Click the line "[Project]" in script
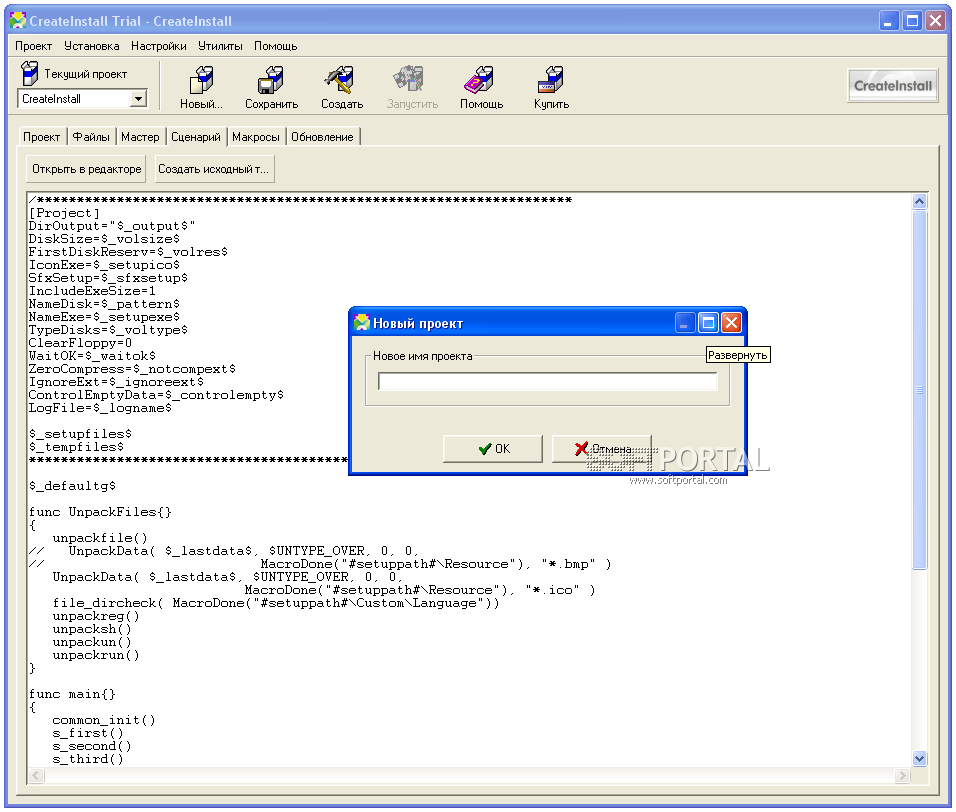 pyautogui.click(x=64, y=213)
